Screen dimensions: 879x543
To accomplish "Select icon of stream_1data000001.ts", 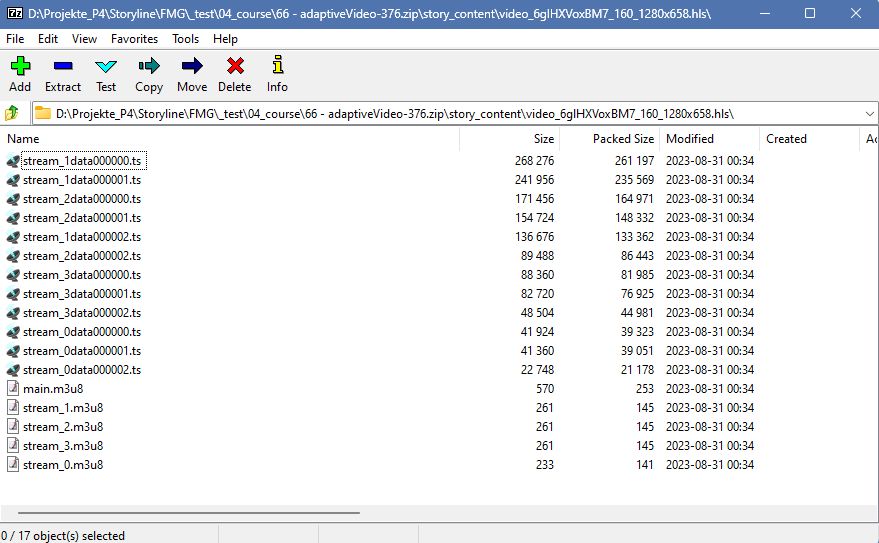I will (13, 180).
